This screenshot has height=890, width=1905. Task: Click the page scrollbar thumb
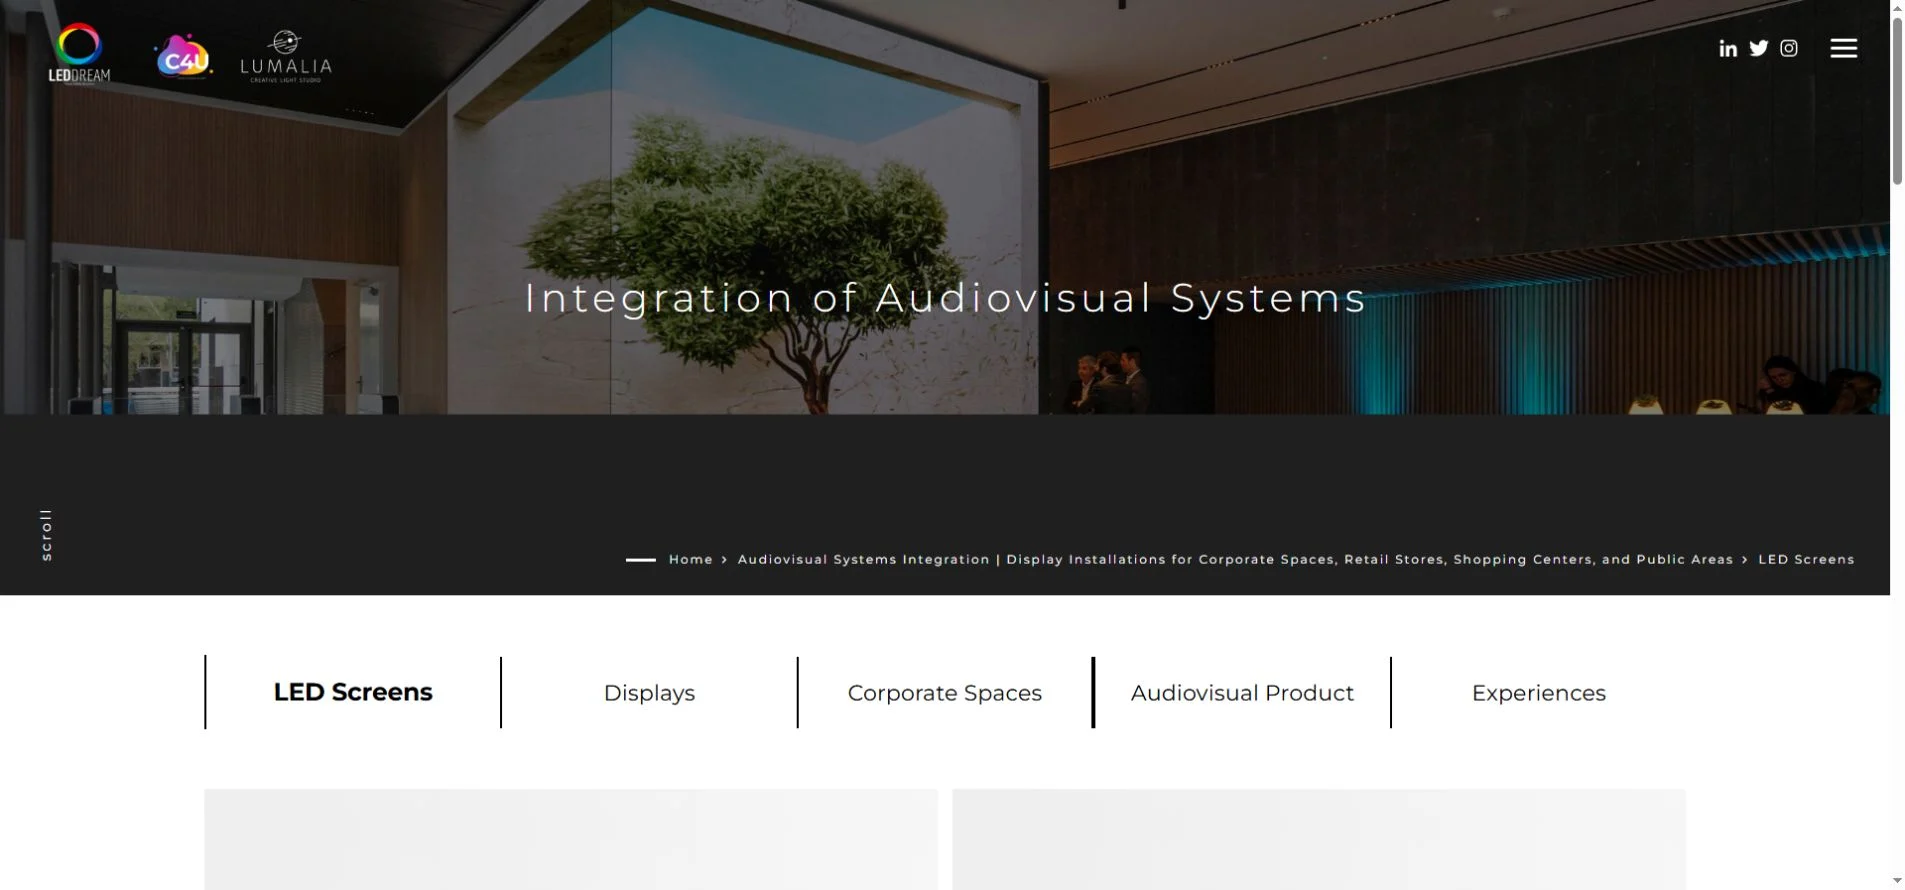(1897, 100)
